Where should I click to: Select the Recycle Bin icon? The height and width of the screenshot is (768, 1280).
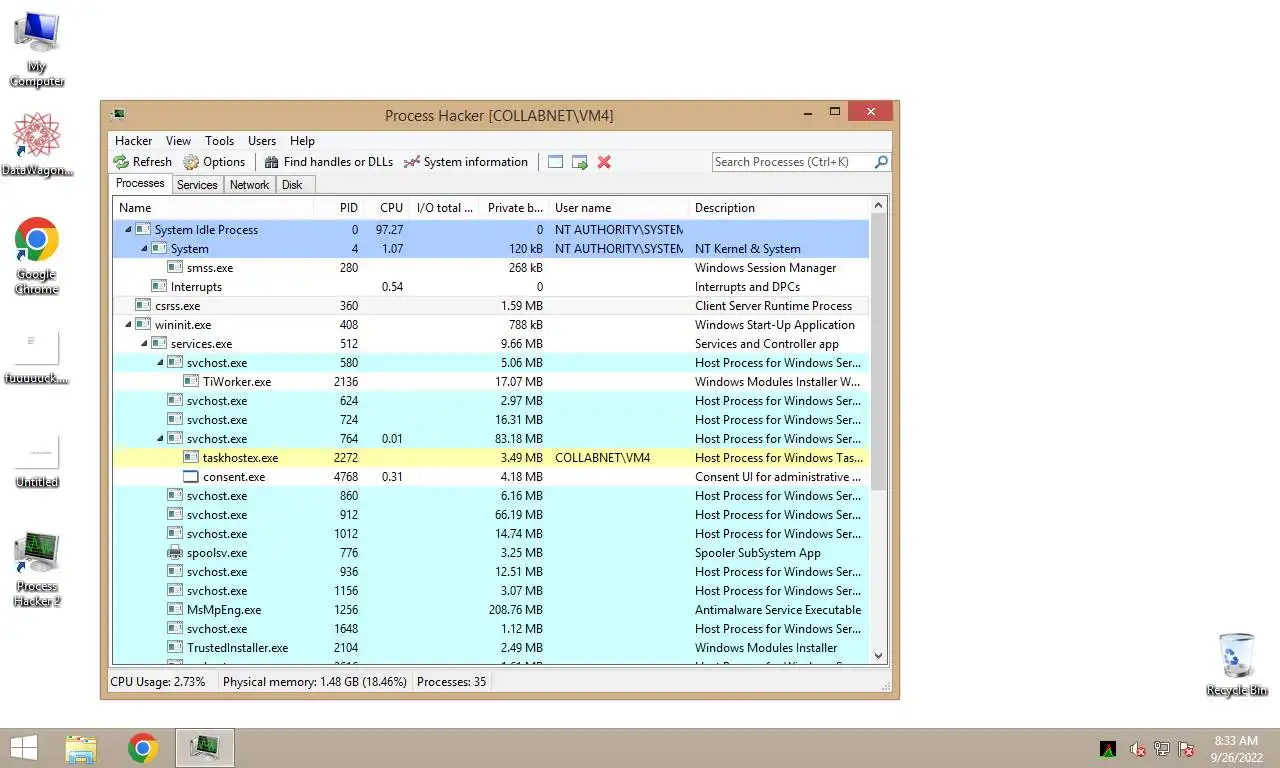tap(1237, 664)
